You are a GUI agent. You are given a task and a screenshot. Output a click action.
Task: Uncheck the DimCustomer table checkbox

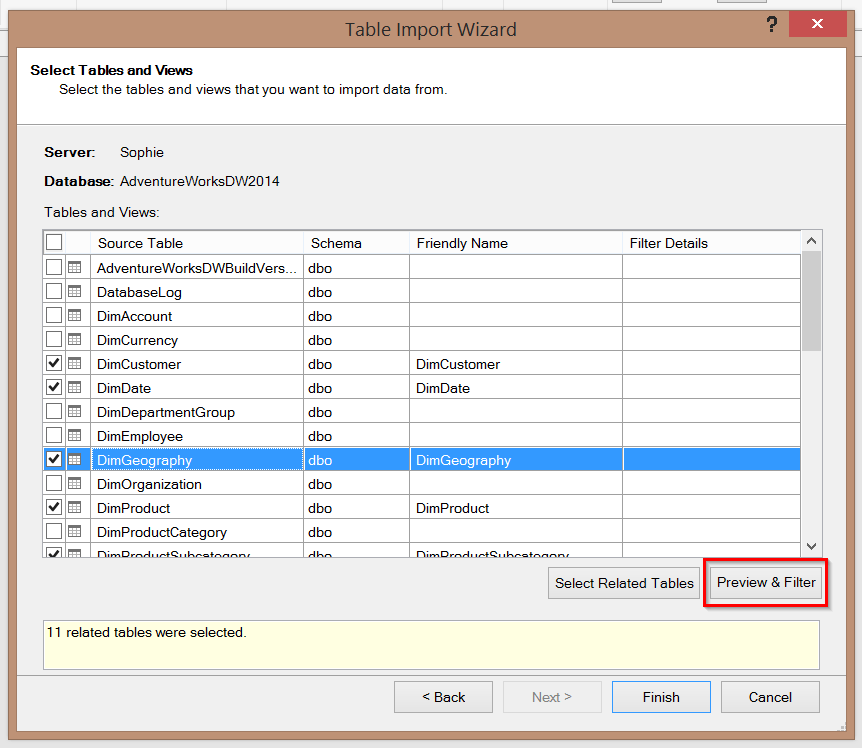54,364
